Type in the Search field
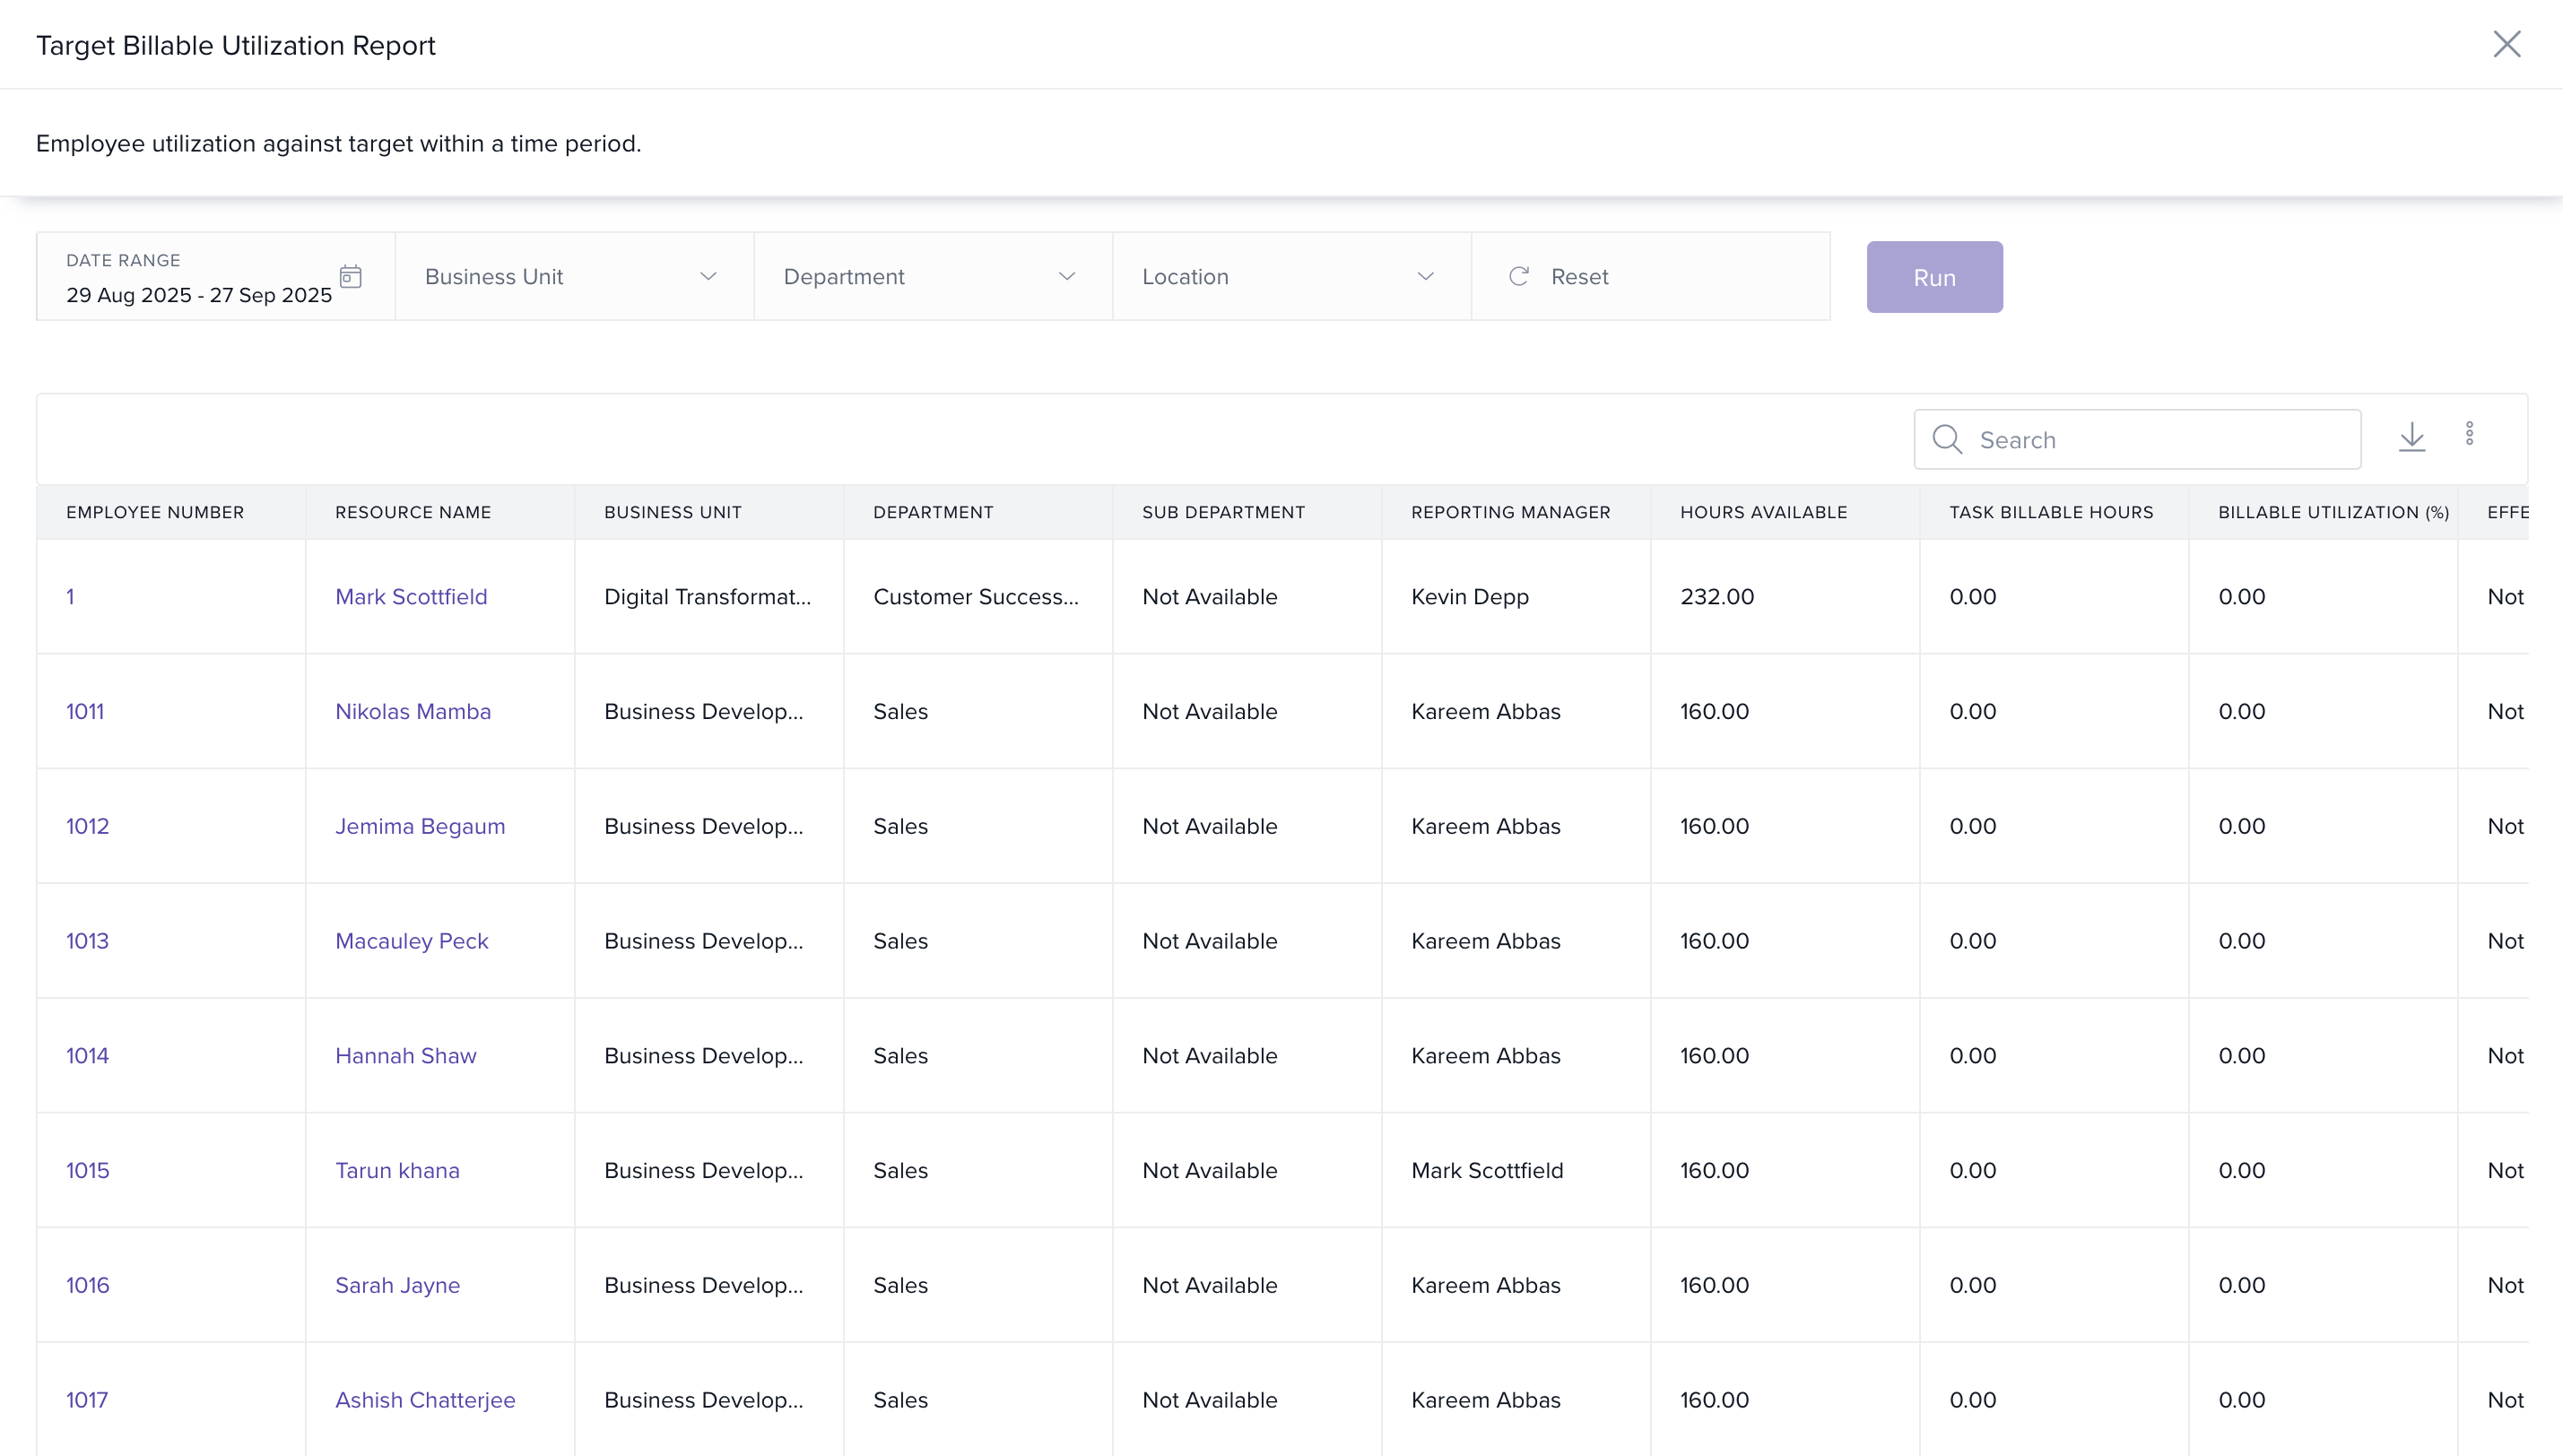Screen dimensions: 2563x1456 [2160, 440]
